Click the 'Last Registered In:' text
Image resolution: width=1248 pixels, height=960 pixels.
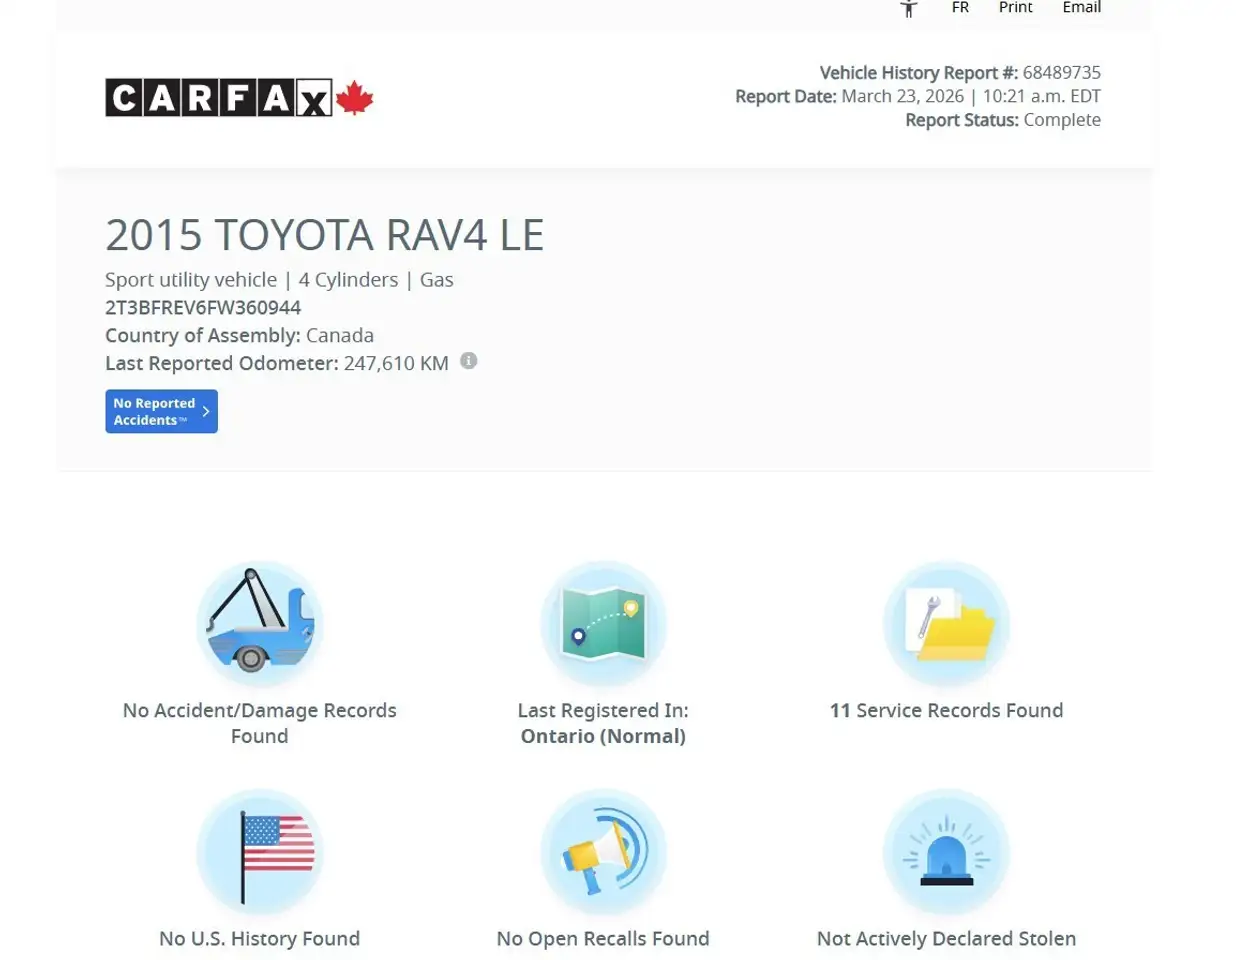tap(603, 710)
